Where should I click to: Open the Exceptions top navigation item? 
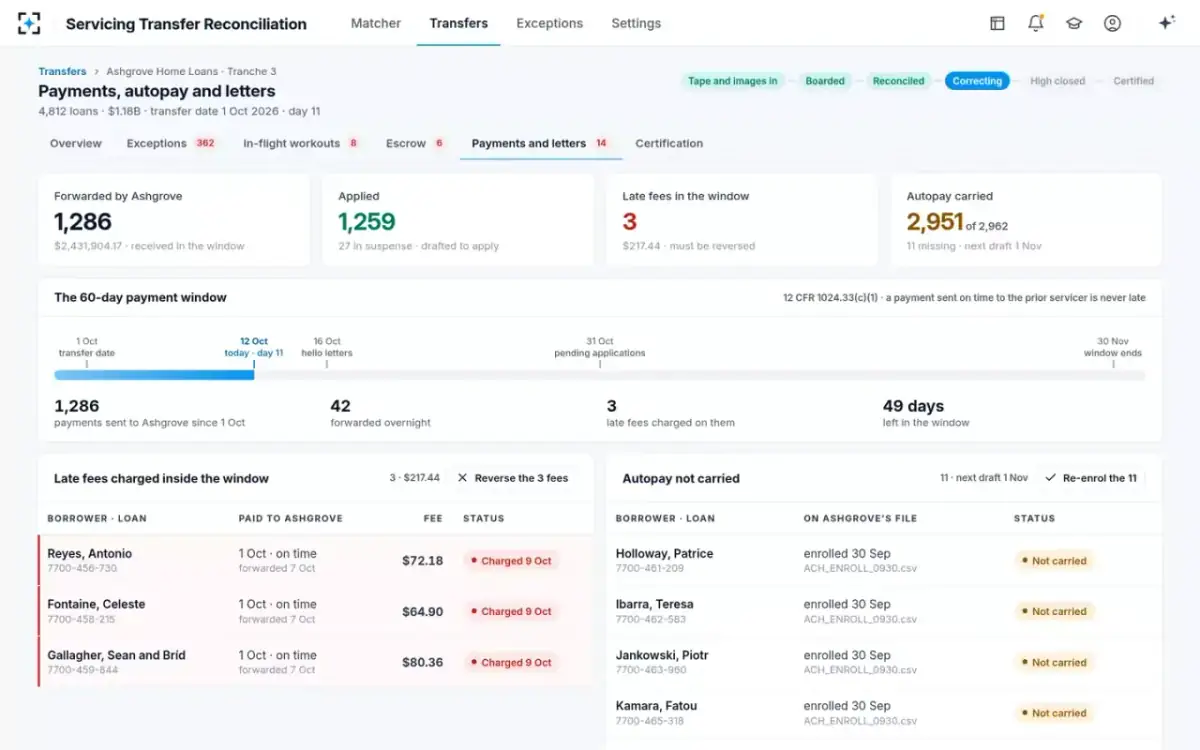tap(550, 23)
